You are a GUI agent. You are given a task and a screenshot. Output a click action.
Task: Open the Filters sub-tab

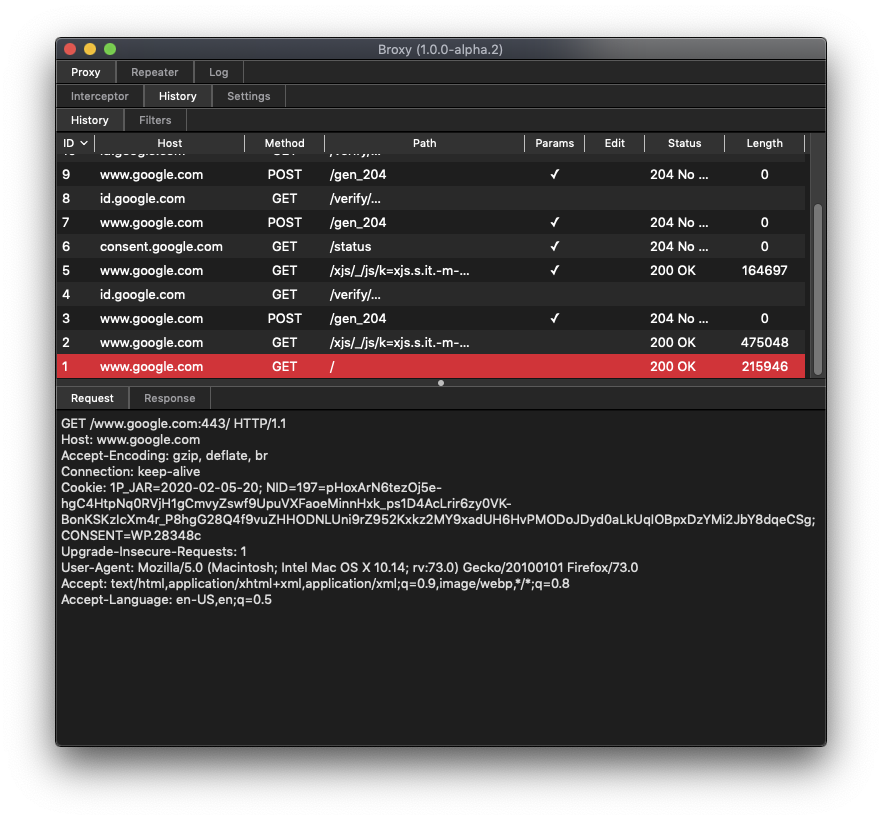155,120
